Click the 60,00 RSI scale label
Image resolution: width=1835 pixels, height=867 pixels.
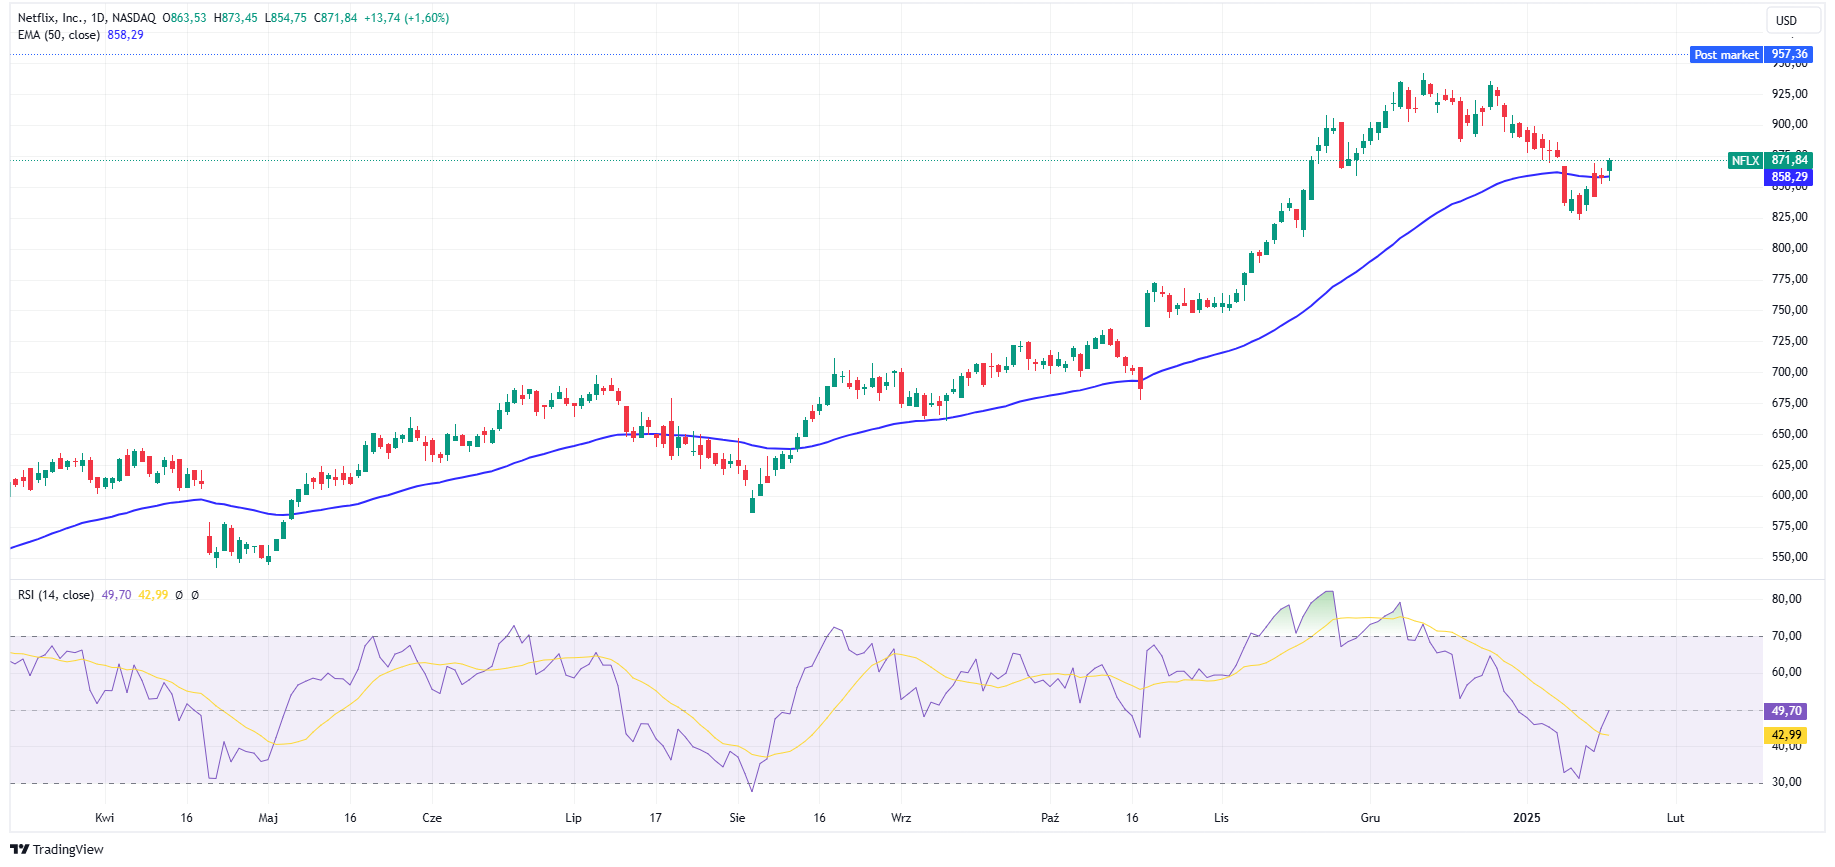(1786, 672)
